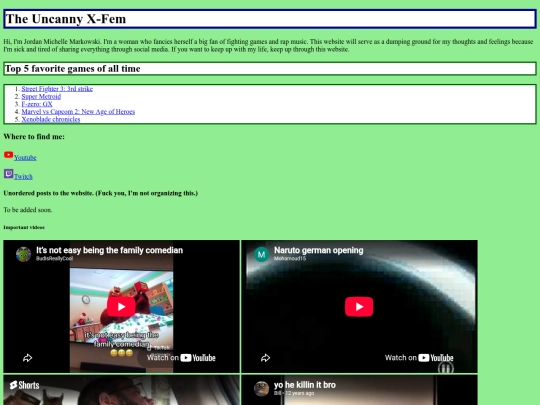Click the 'To be added soon.' text
Viewport: 540px width, 405px height.
pyautogui.click(x=28, y=210)
